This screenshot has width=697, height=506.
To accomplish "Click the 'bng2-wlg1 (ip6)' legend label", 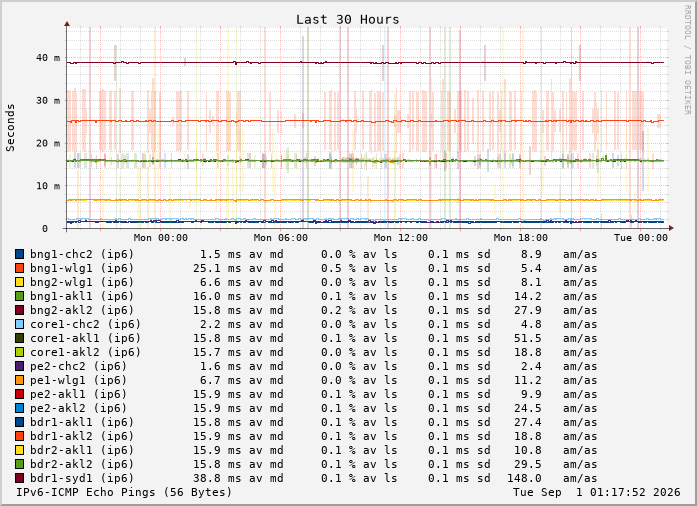I will point(82,282).
